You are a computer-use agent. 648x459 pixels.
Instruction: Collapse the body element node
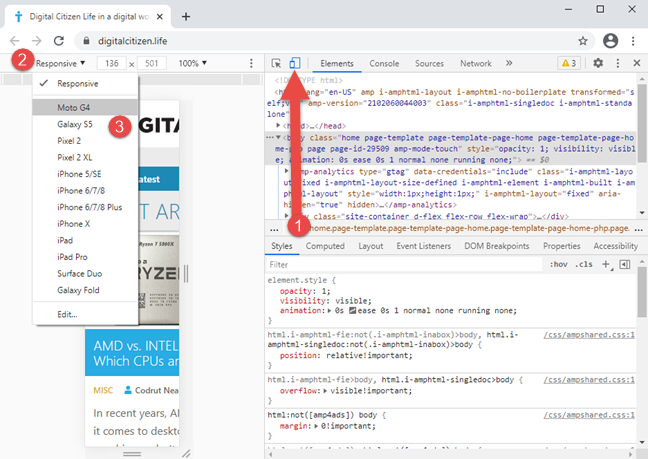click(x=279, y=138)
